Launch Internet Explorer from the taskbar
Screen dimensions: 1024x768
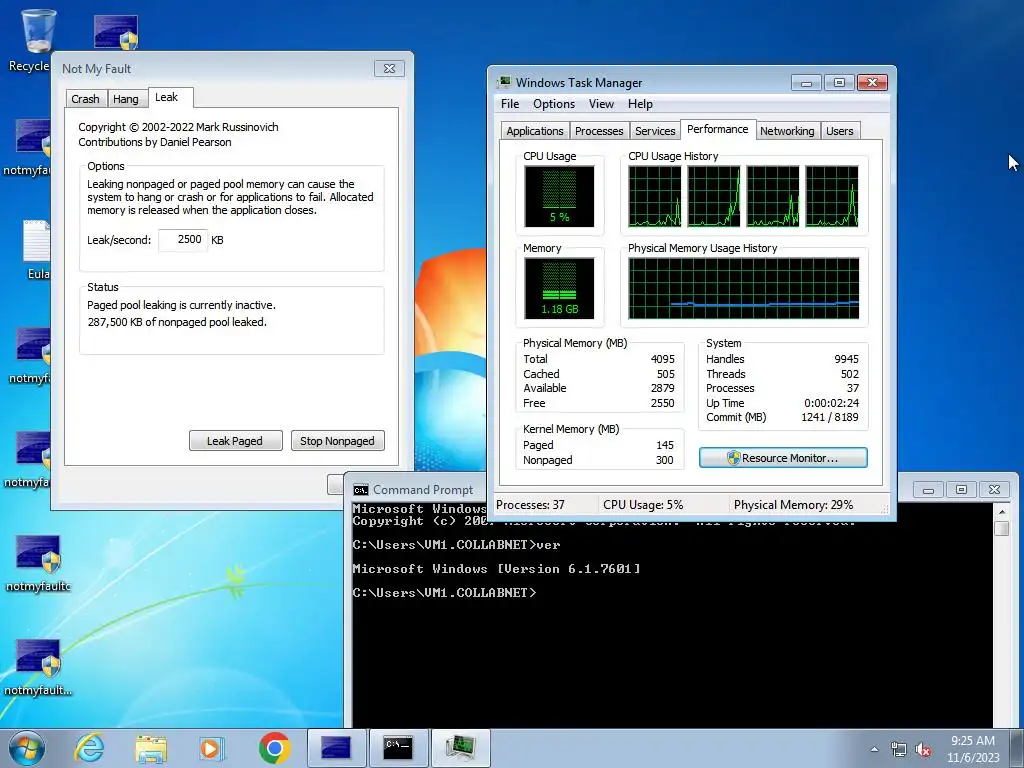point(89,748)
